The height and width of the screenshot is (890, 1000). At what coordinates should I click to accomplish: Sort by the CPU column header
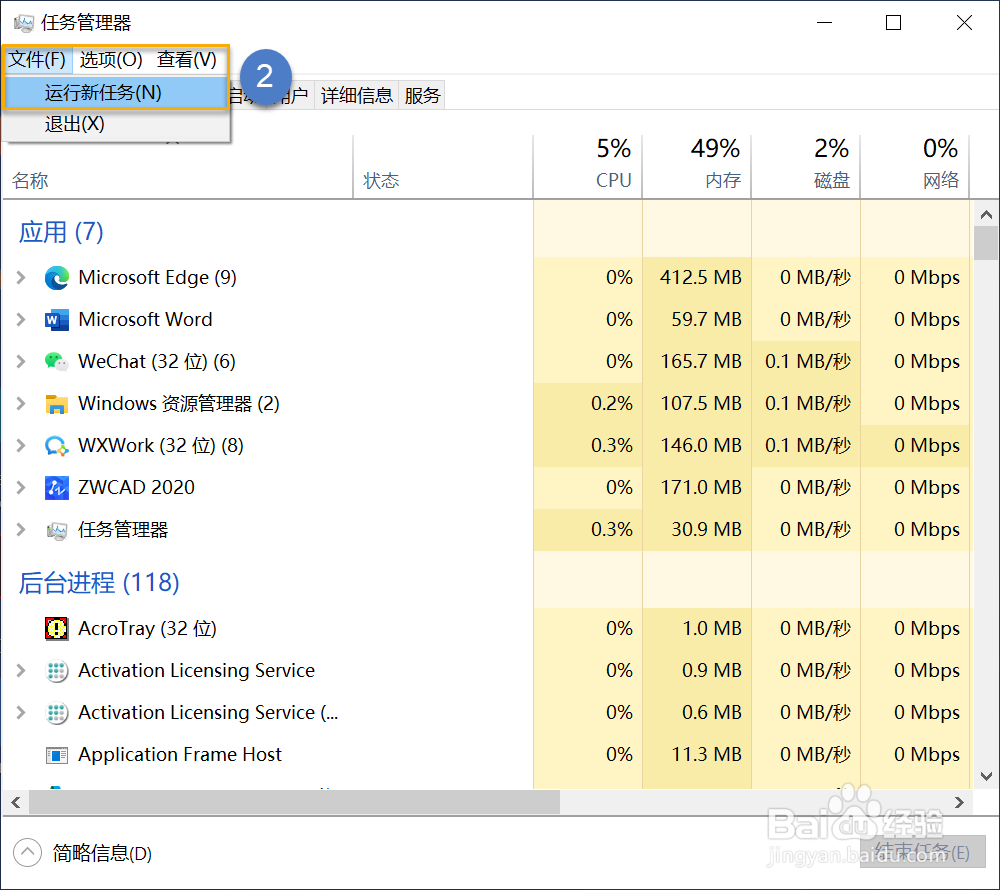click(x=587, y=167)
